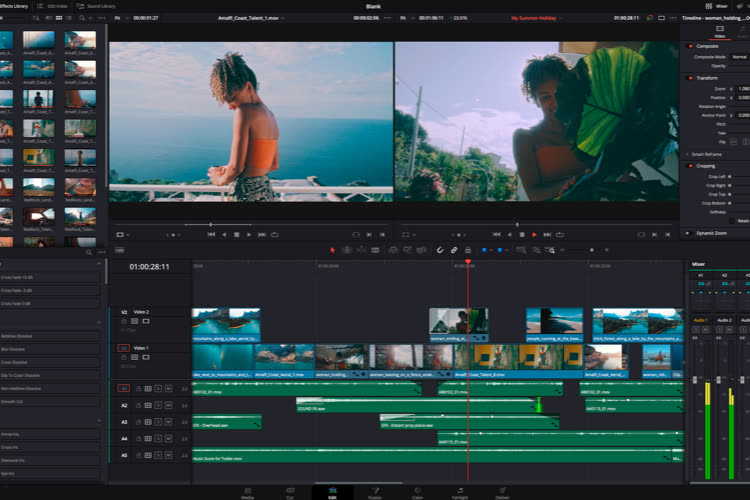Toggle Position Lock padlock in toolbar
The height and width of the screenshot is (500, 750).
click(468, 250)
